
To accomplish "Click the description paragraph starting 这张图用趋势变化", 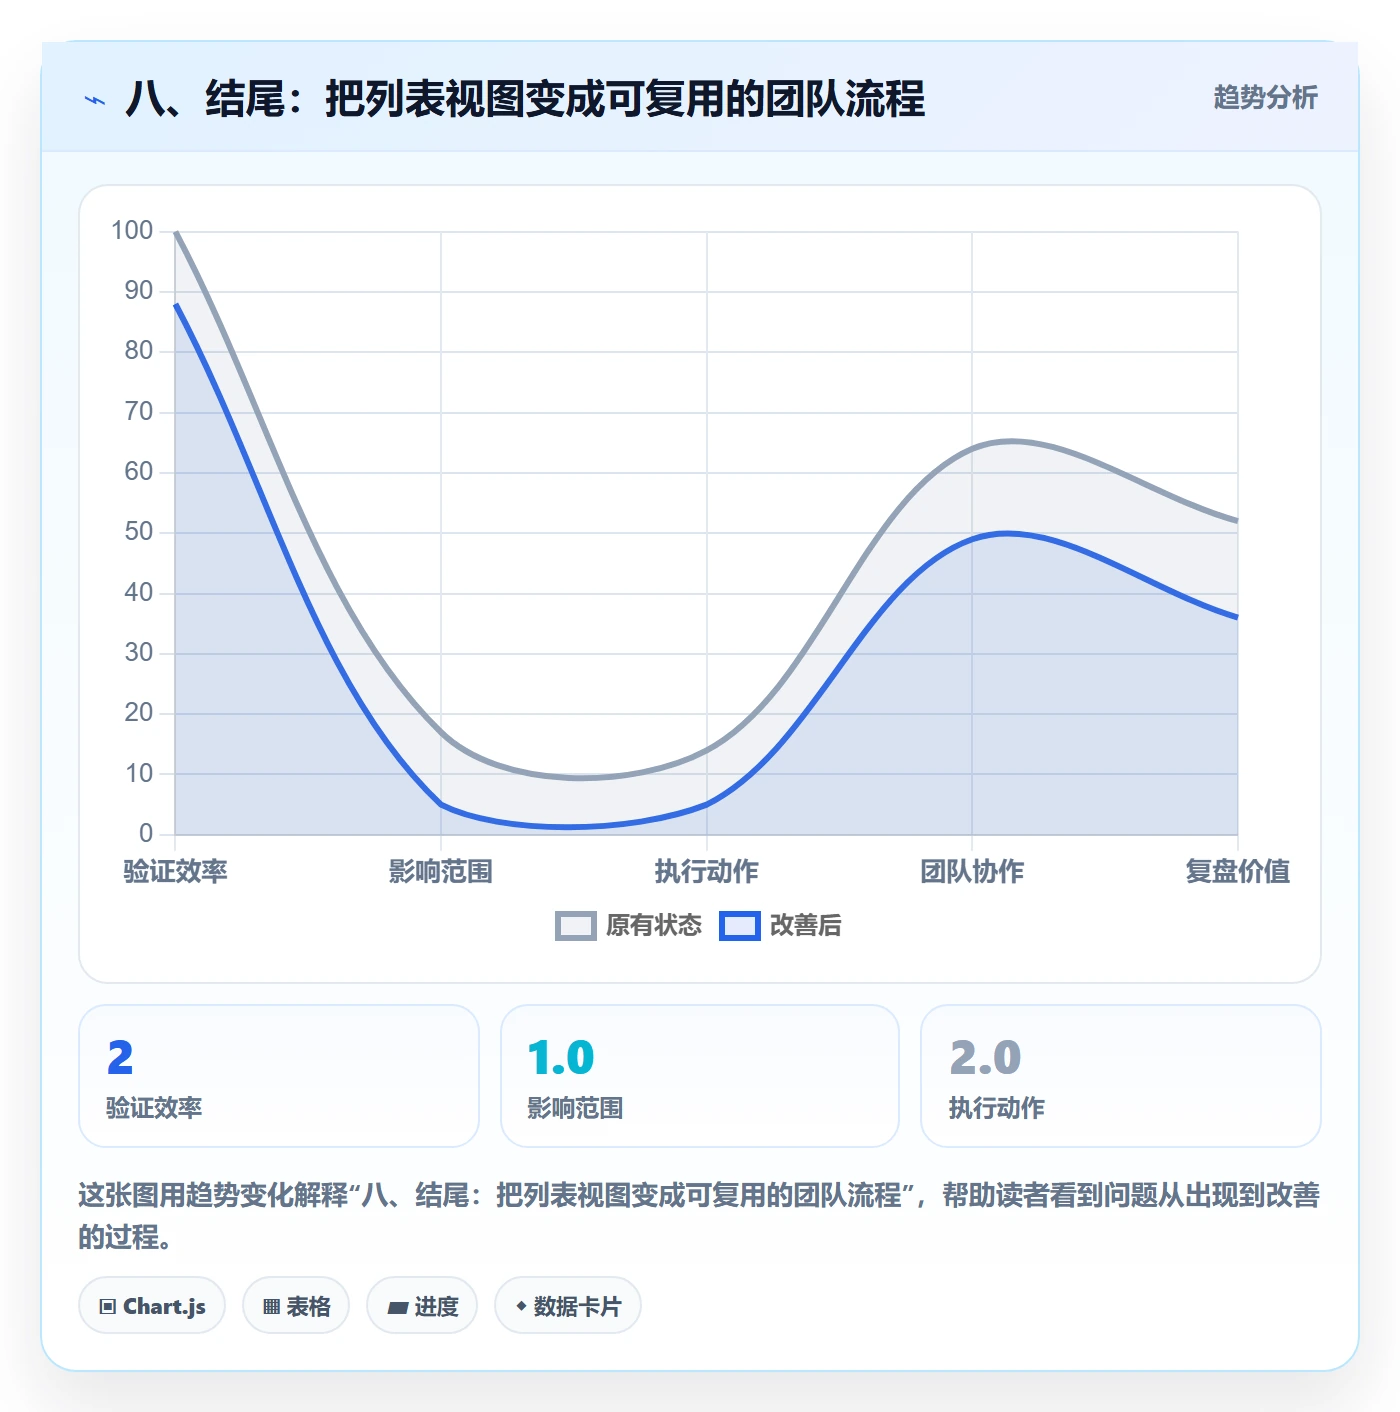I will (x=699, y=1216).
